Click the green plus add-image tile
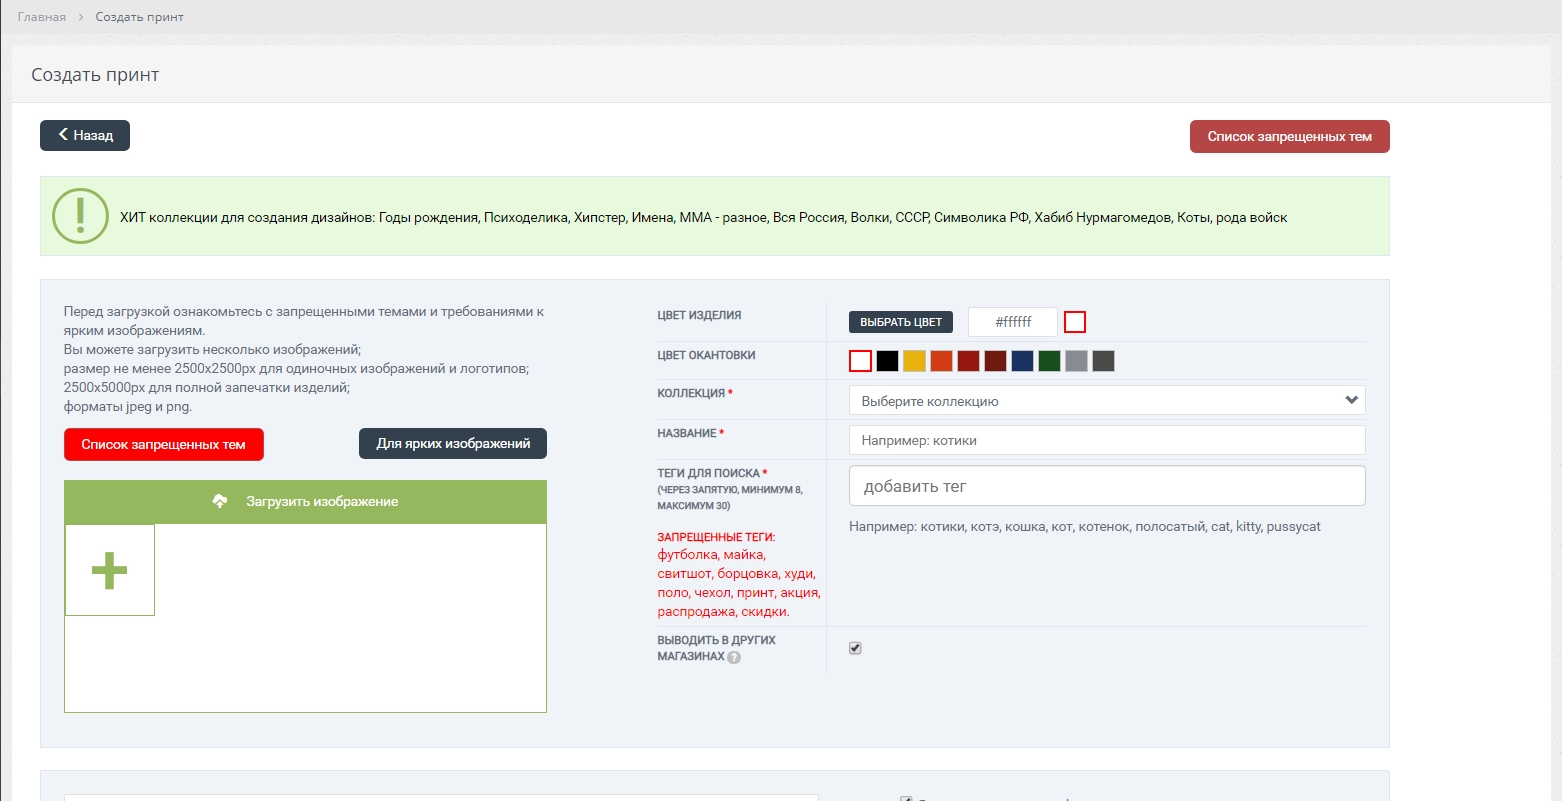Screen dimensions: 1562x801 [x=110, y=570]
